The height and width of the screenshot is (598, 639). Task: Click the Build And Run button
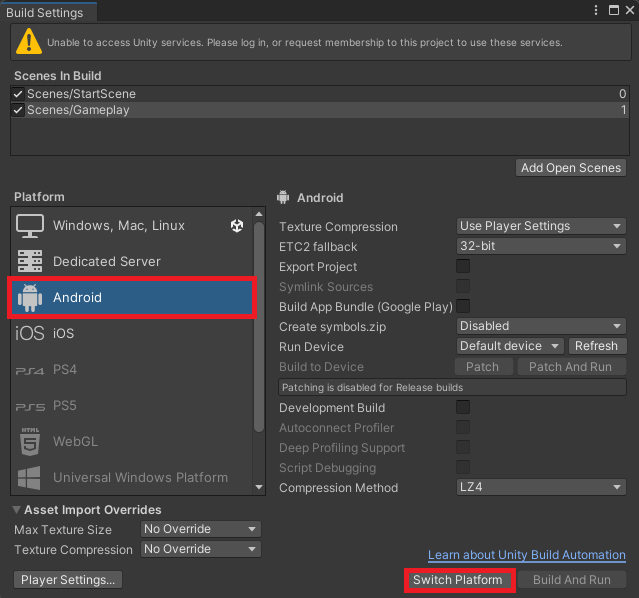point(571,580)
